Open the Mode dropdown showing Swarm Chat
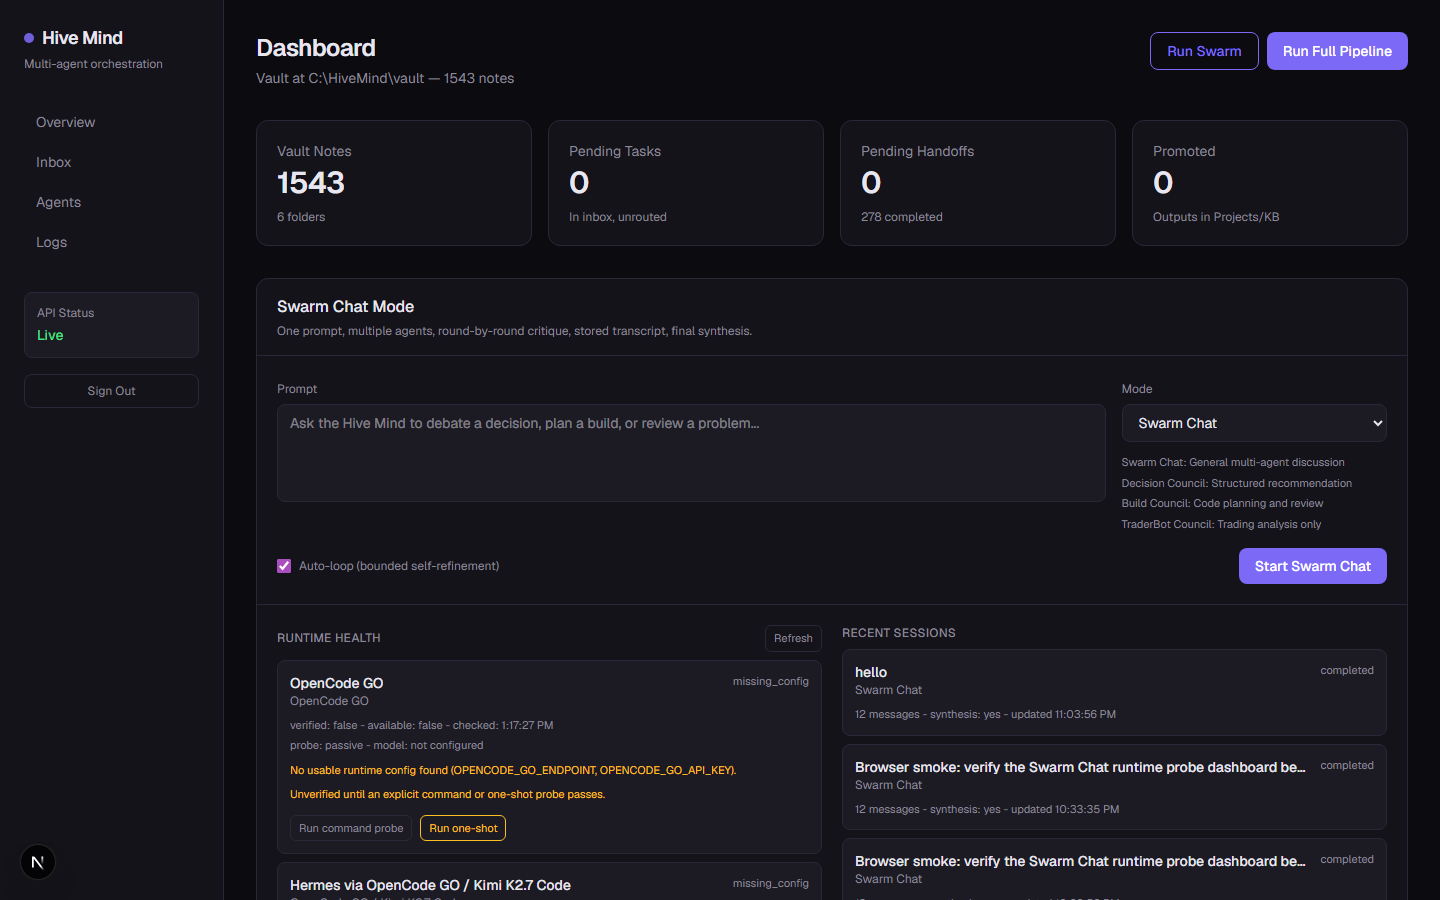This screenshot has width=1440, height=900. tap(1254, 423)
